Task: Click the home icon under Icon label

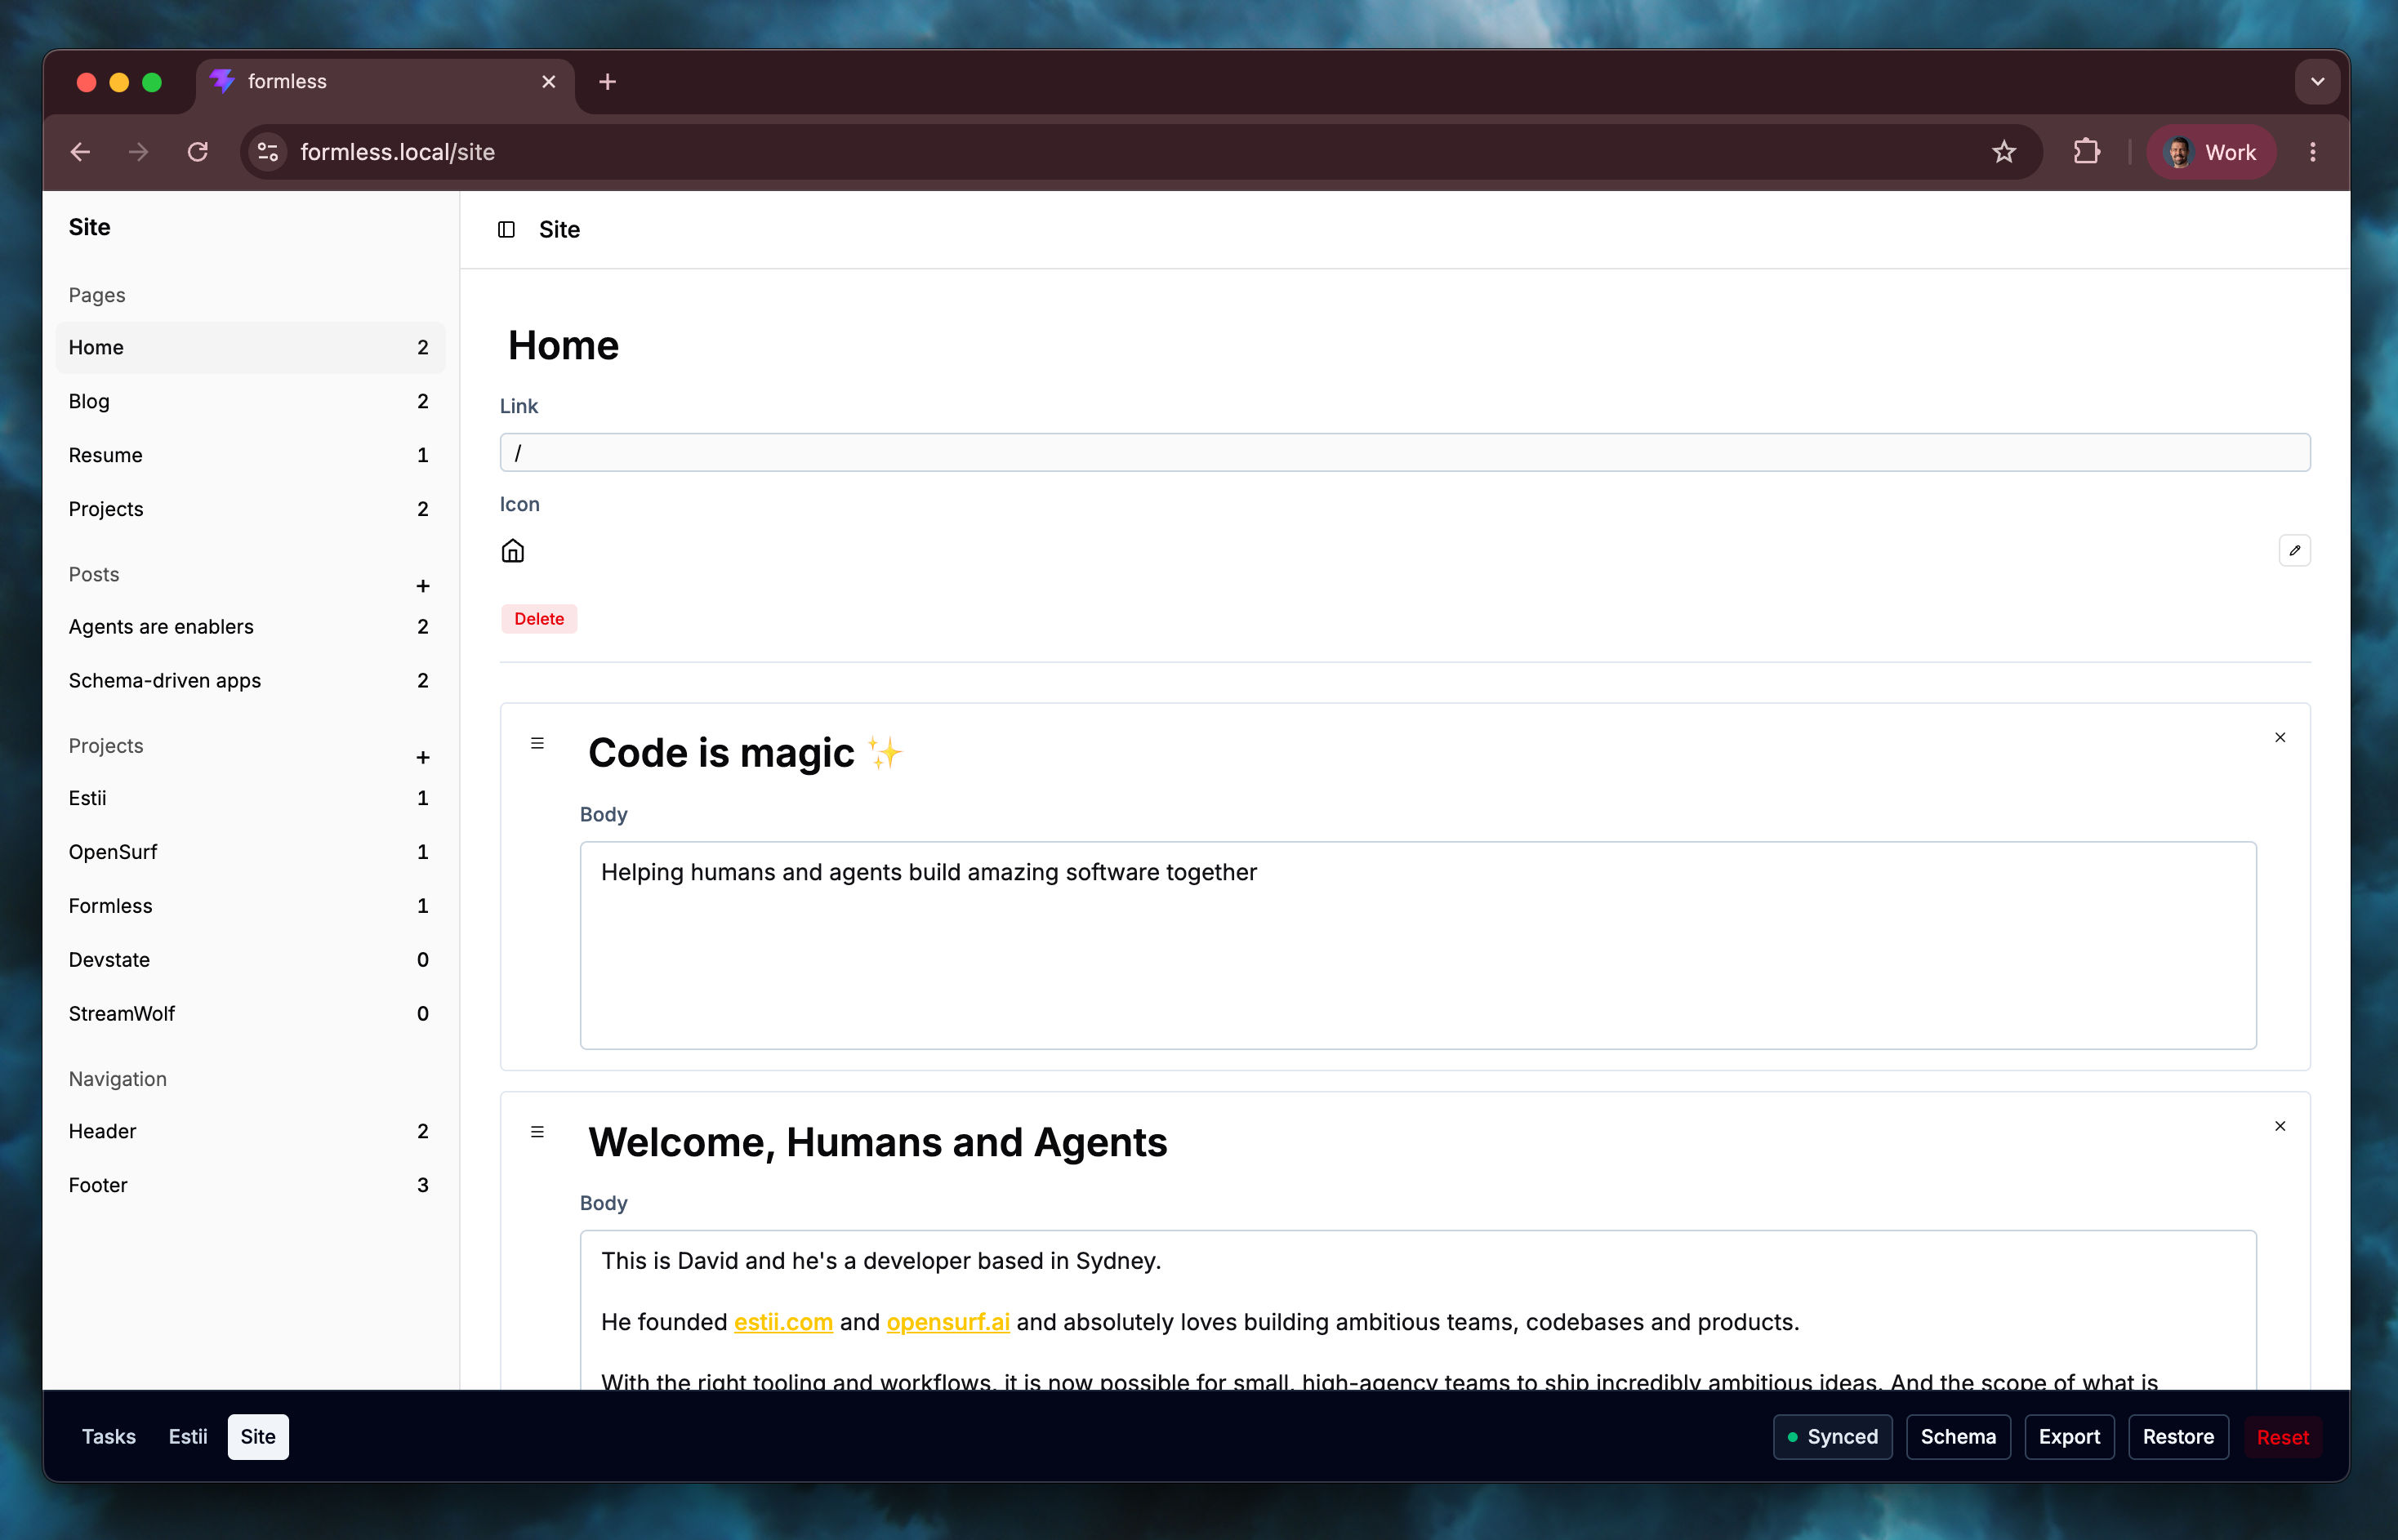Action: point(513,551)
